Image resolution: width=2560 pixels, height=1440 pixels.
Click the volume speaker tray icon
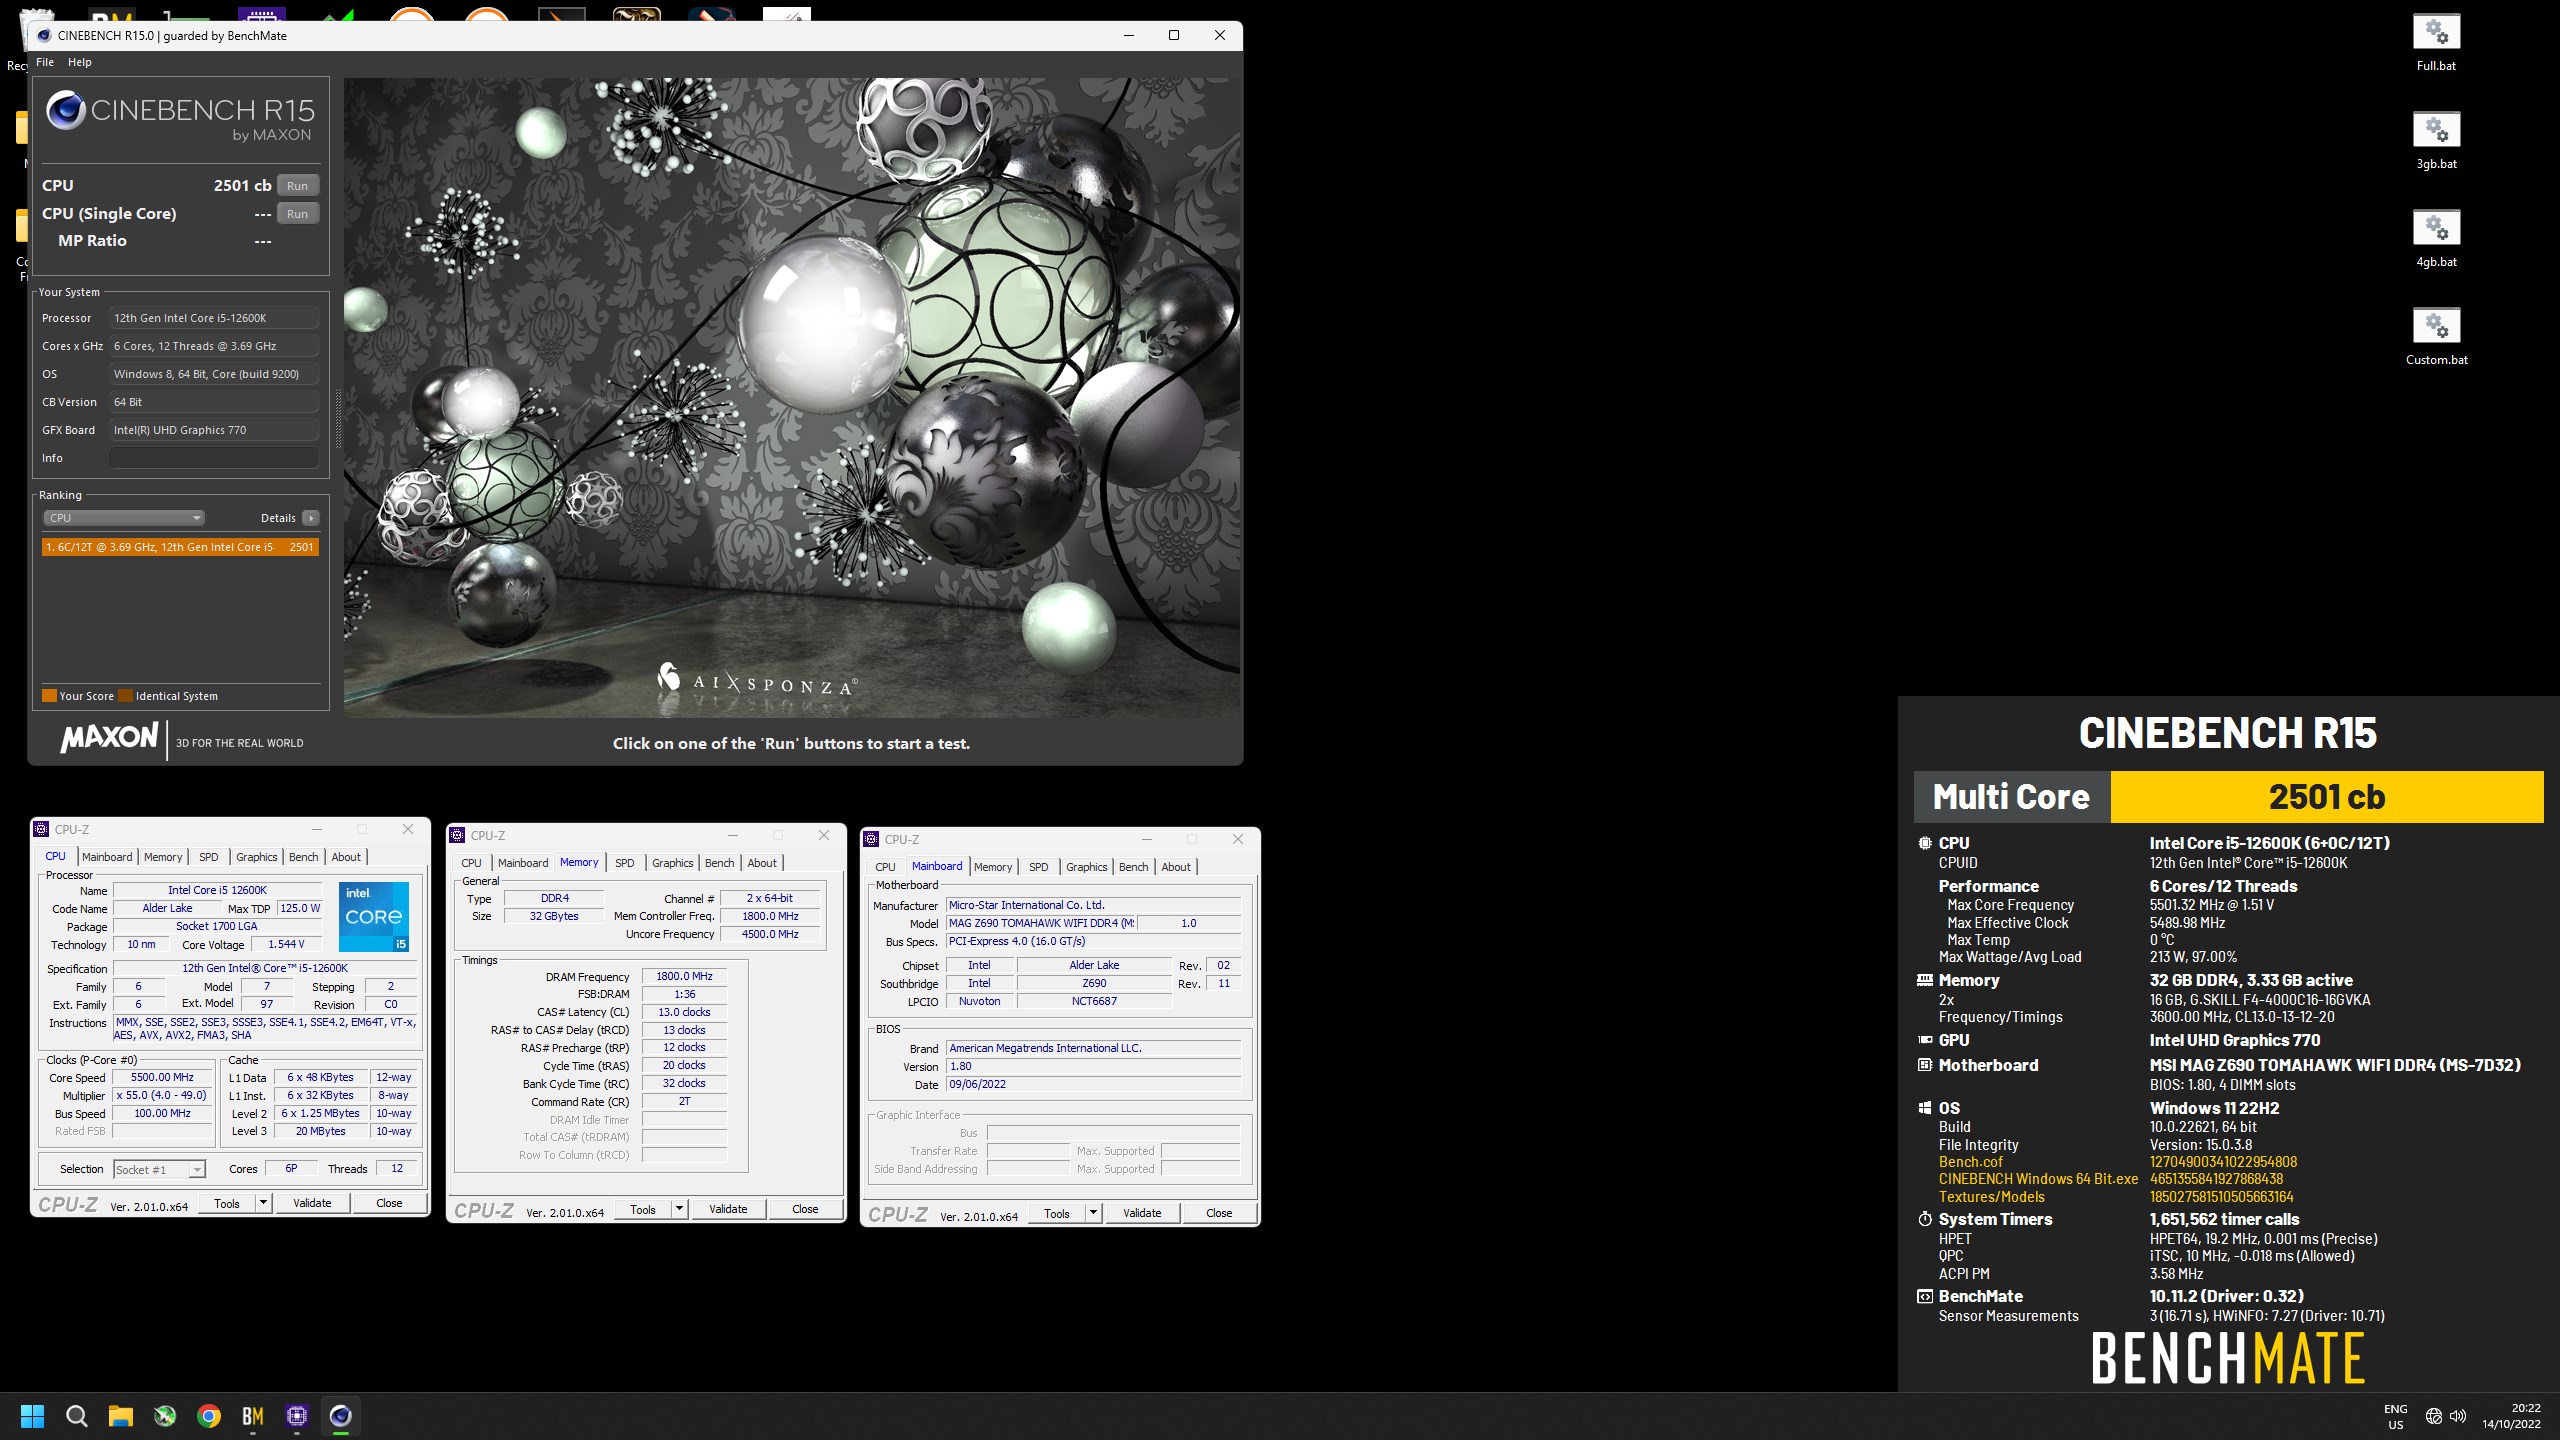(2458, 1416)
